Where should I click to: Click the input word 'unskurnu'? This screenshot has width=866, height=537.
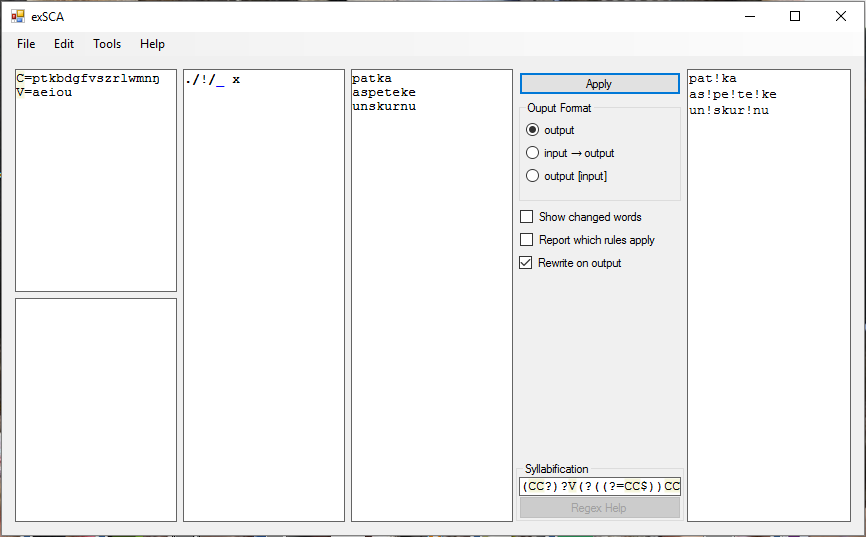pyautogui.click(x=384, y=106)
